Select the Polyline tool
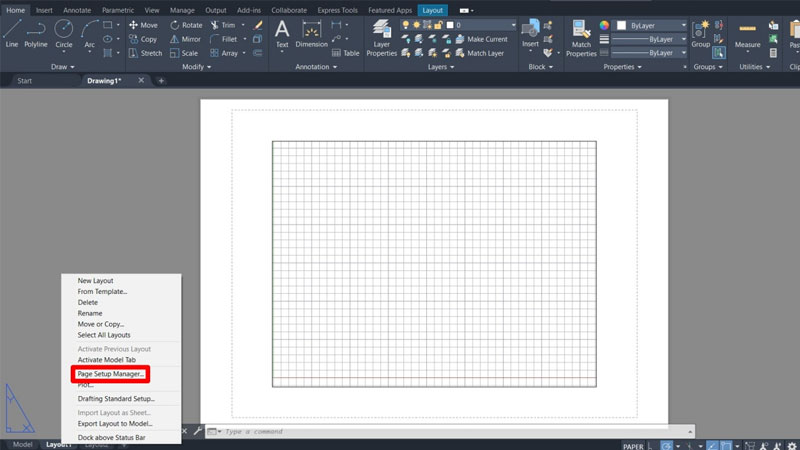The width and height of the screenshot is (800, 450). tap(36, 32)
